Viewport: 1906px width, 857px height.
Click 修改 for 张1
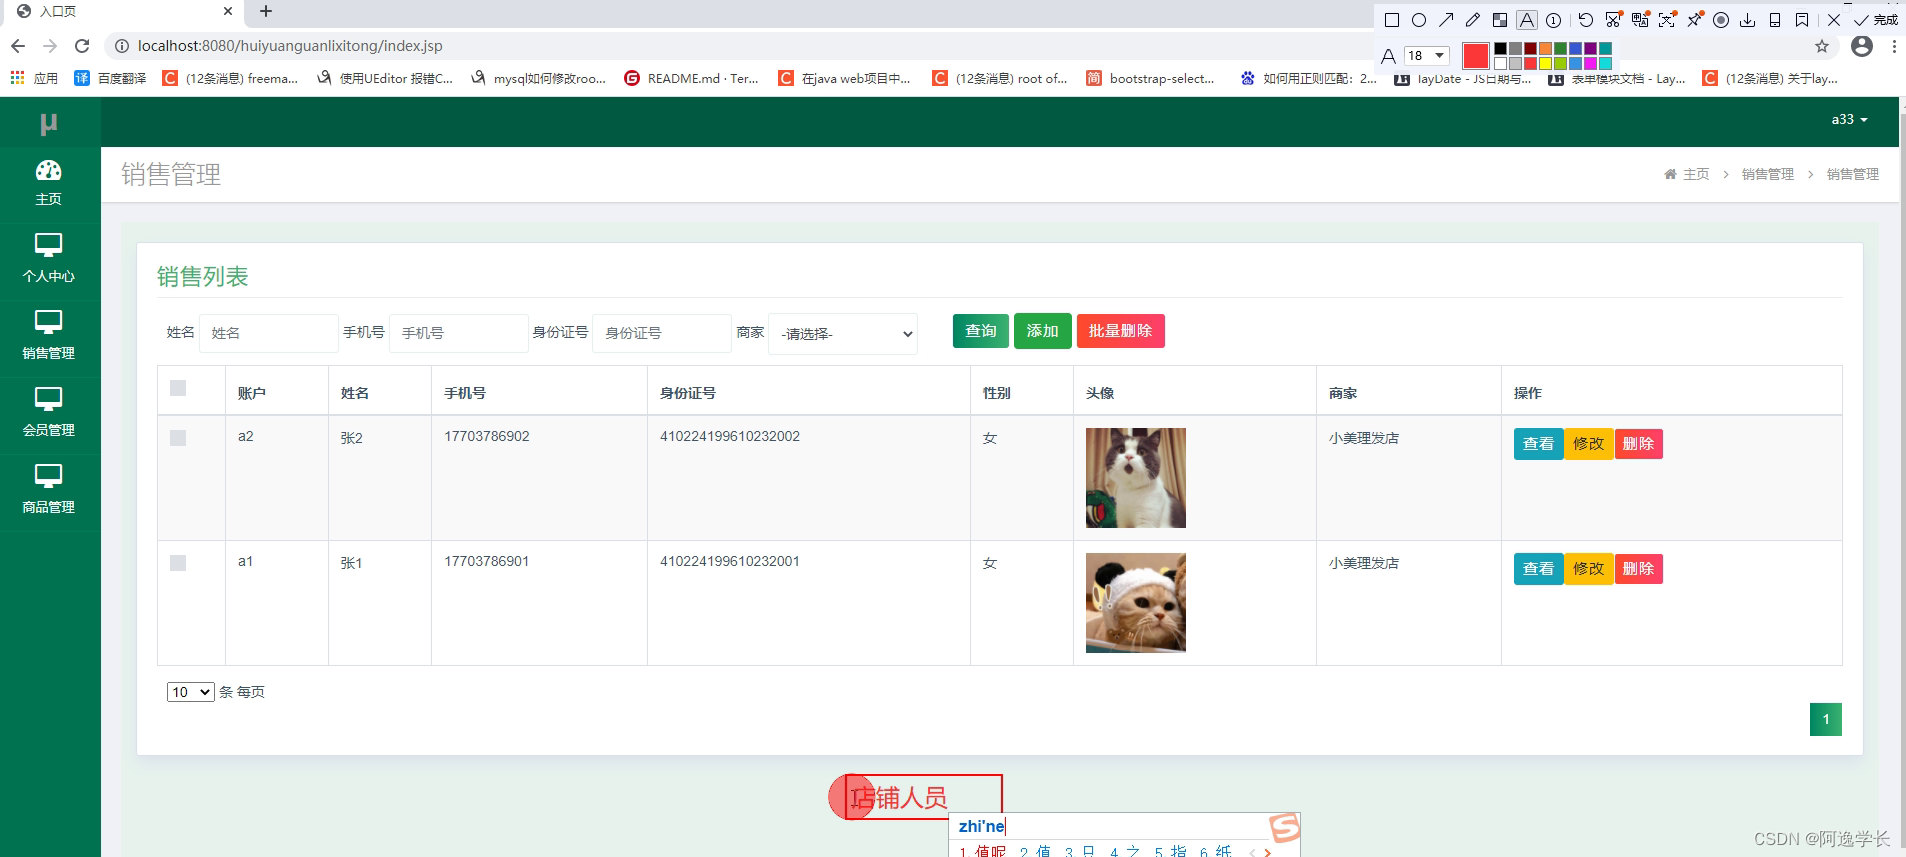click(1588, 569)
